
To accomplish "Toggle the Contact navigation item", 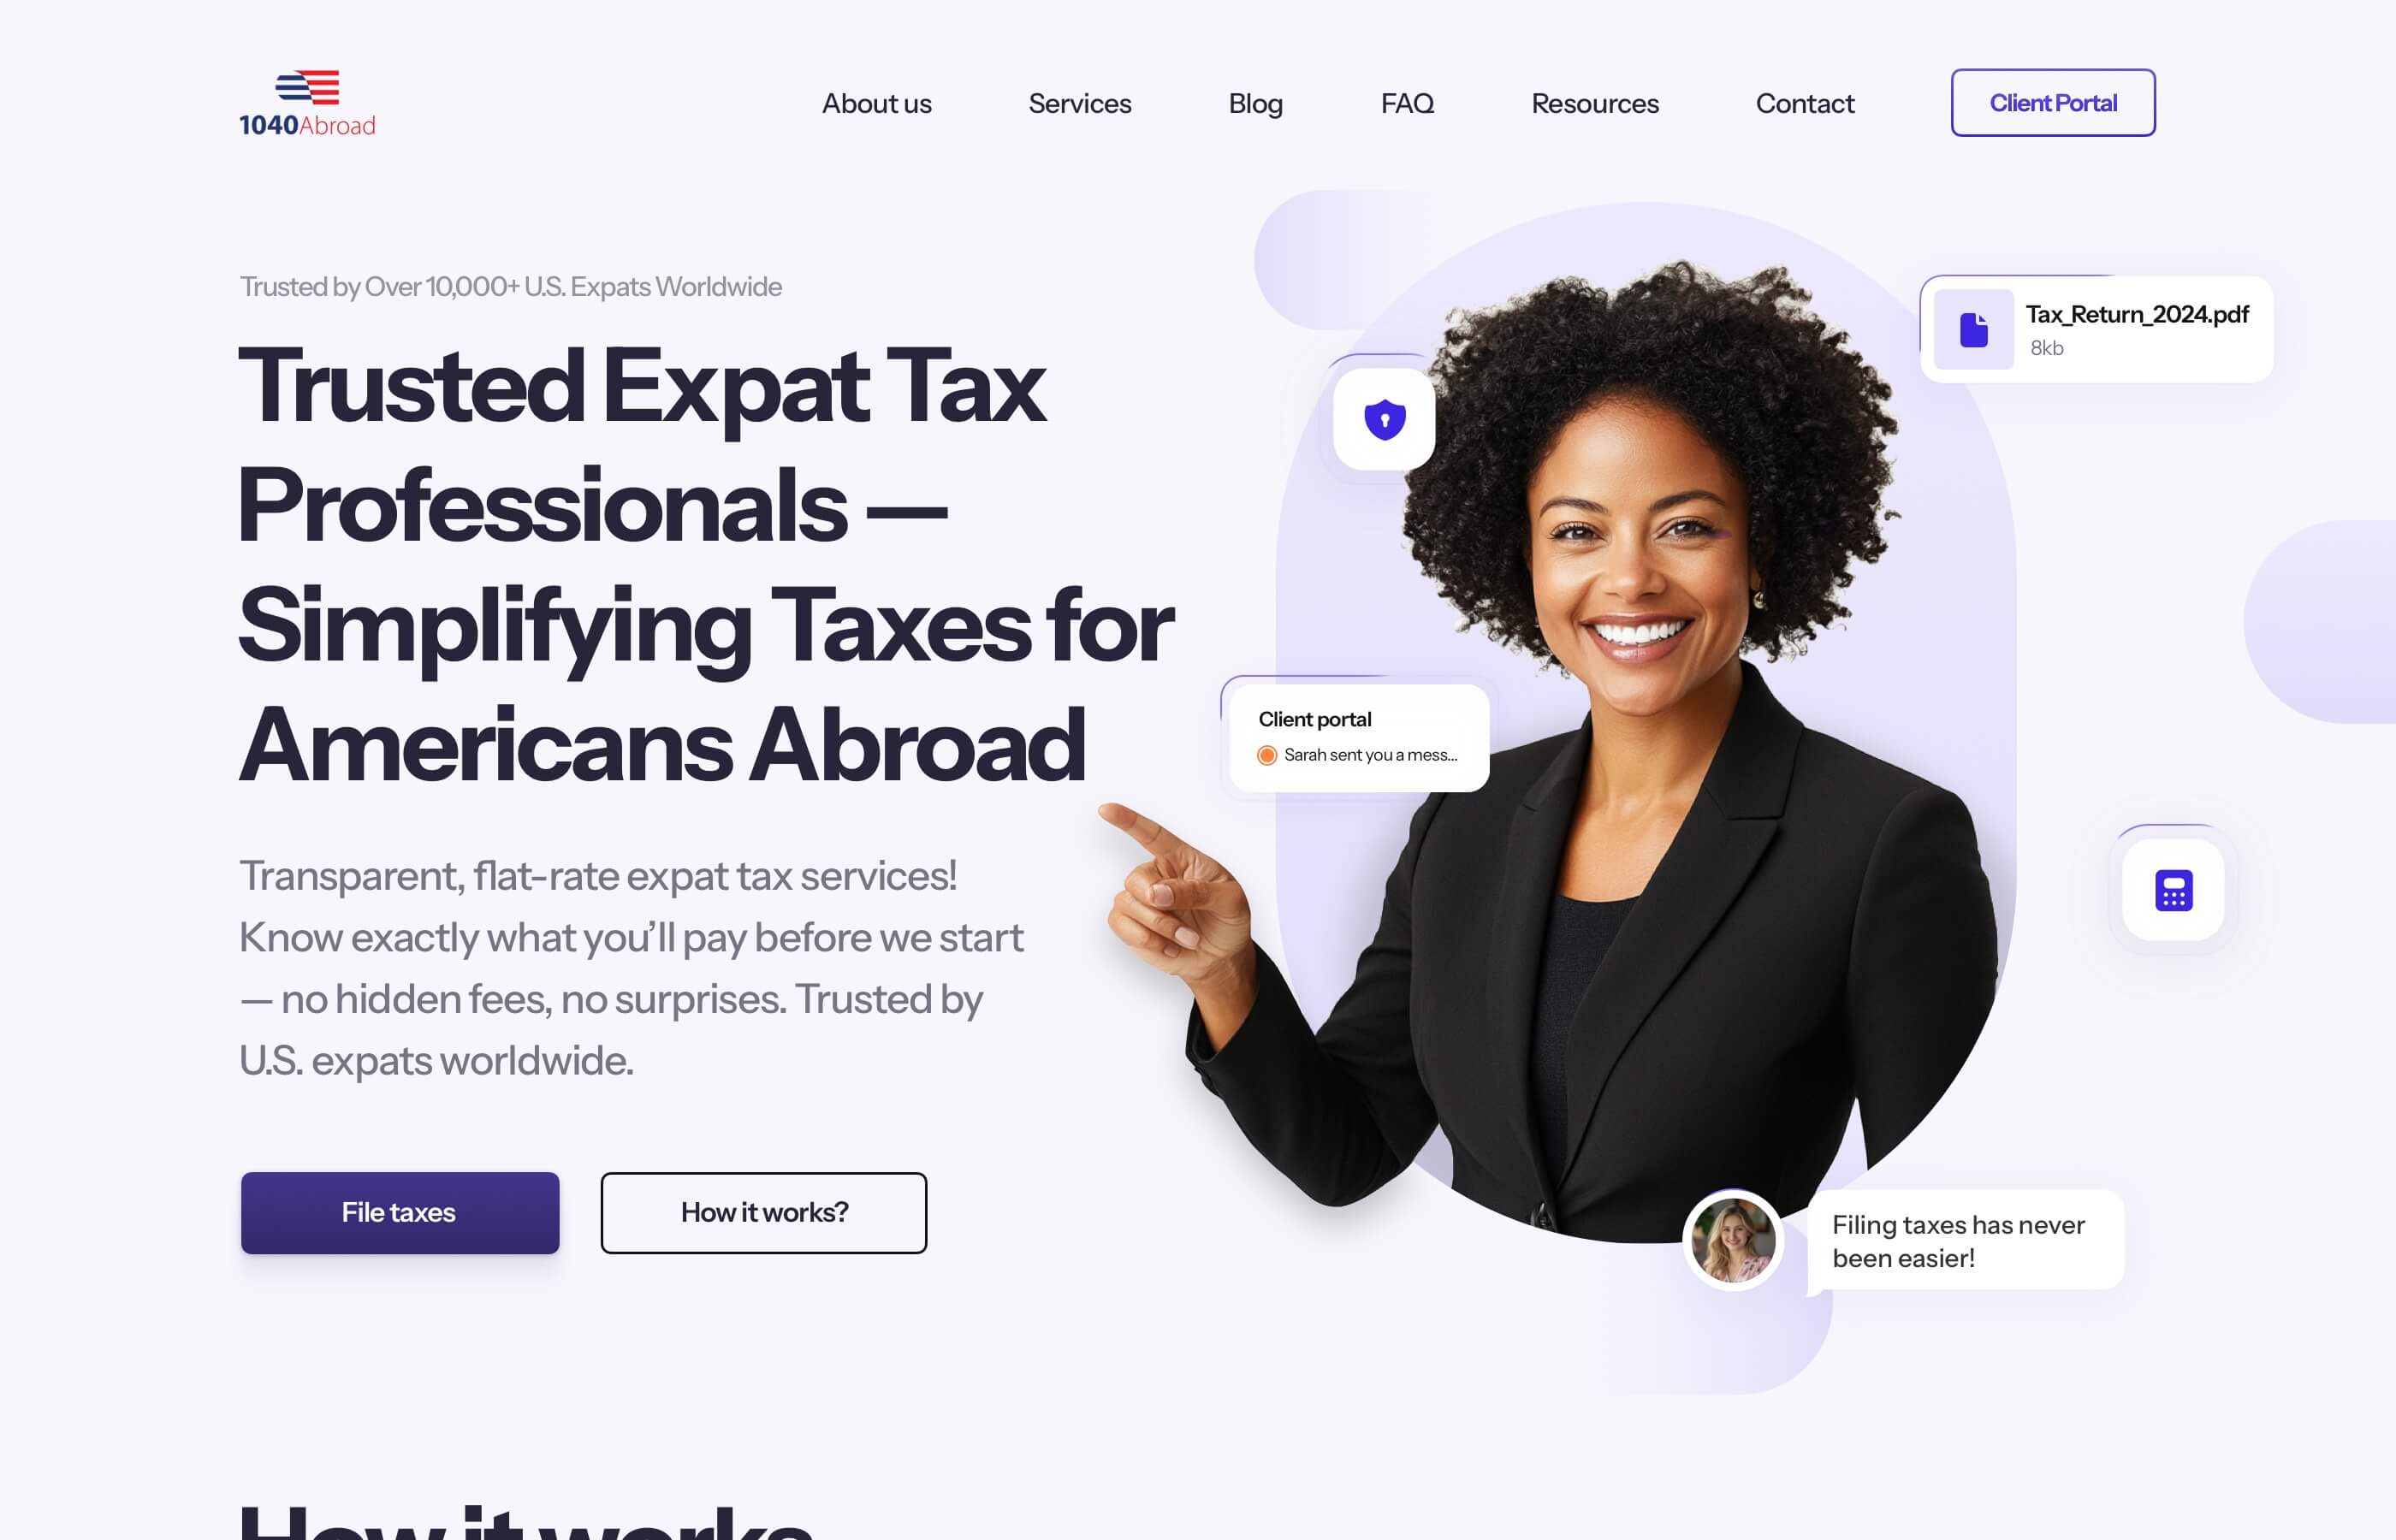I will (1804, 101).
